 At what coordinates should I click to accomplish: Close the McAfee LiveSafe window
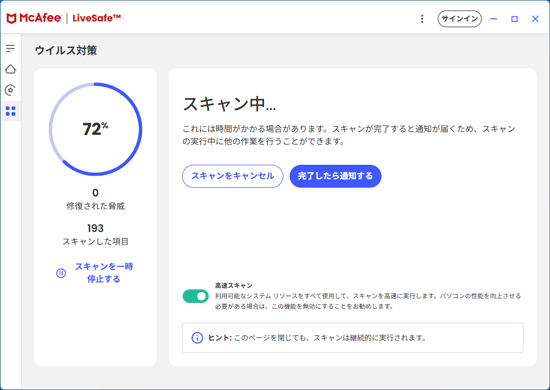535,19
